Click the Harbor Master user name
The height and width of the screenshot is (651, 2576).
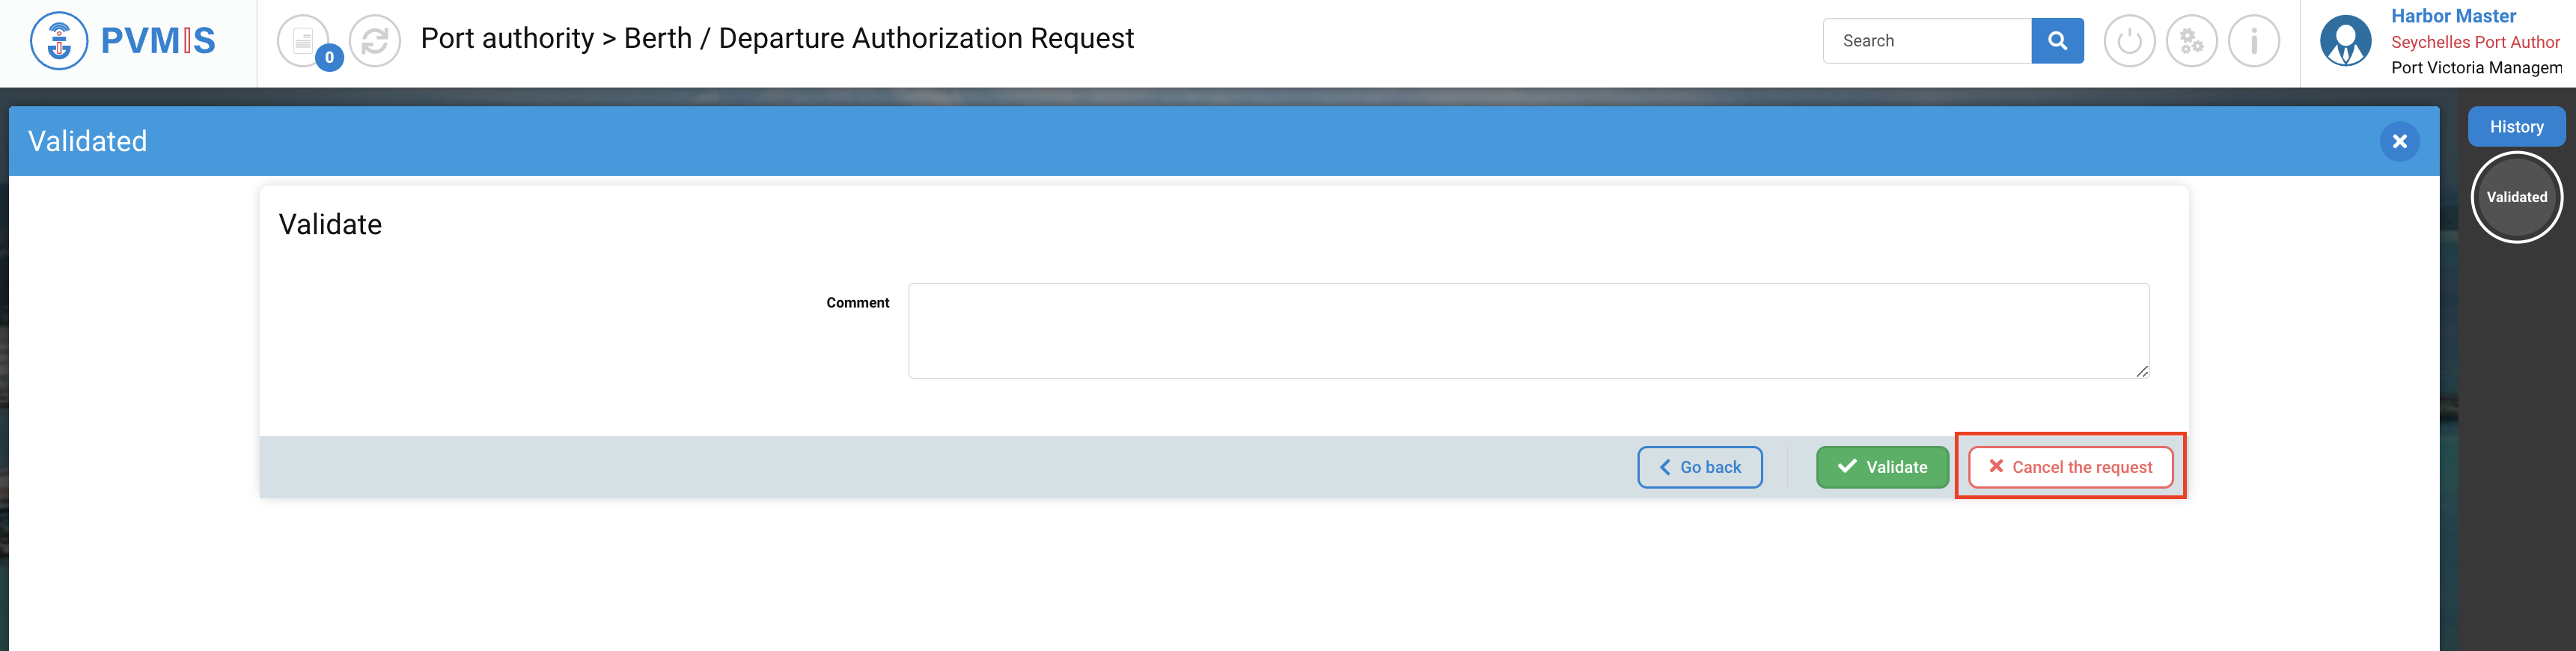[x=2453, y=16]
